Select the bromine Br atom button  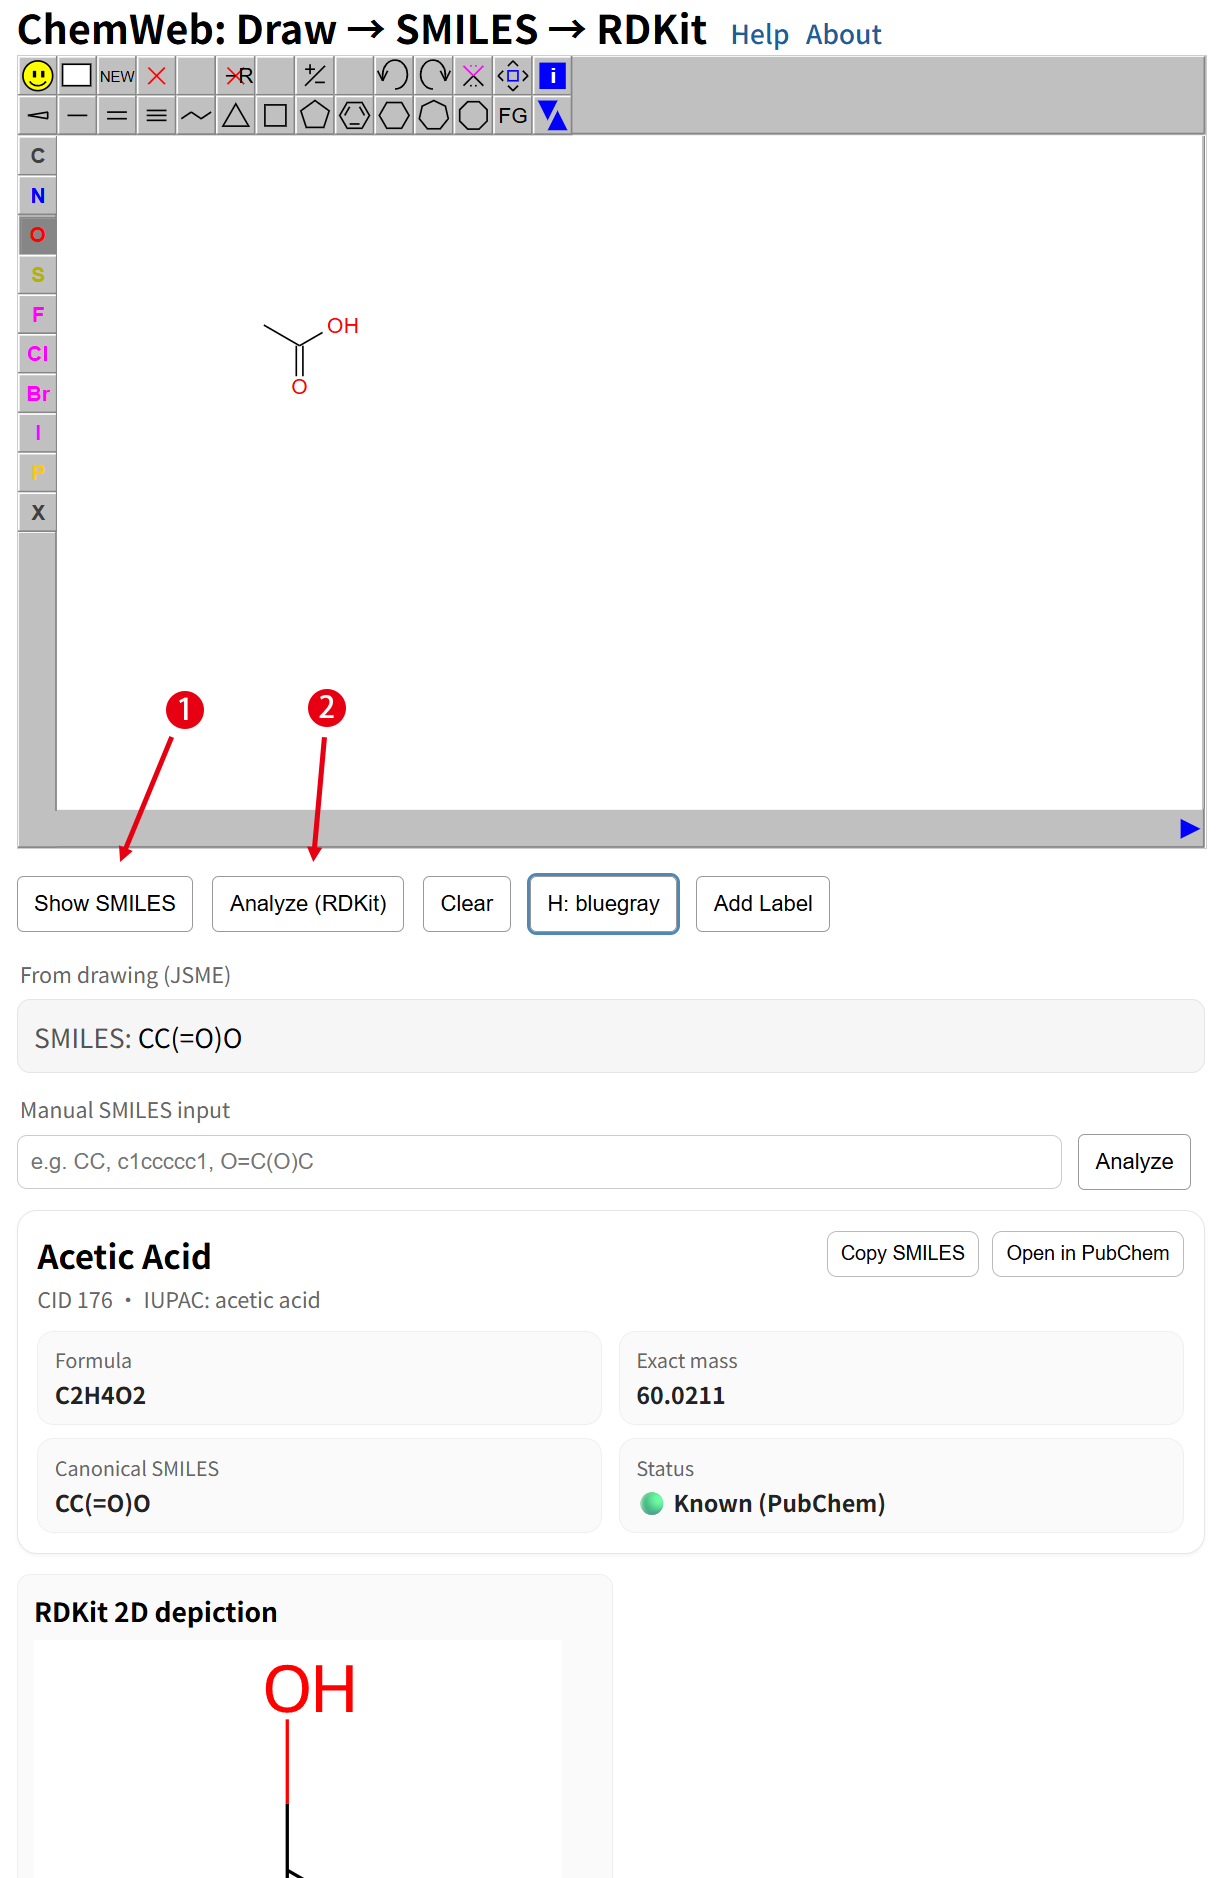(x=38, y=394)
